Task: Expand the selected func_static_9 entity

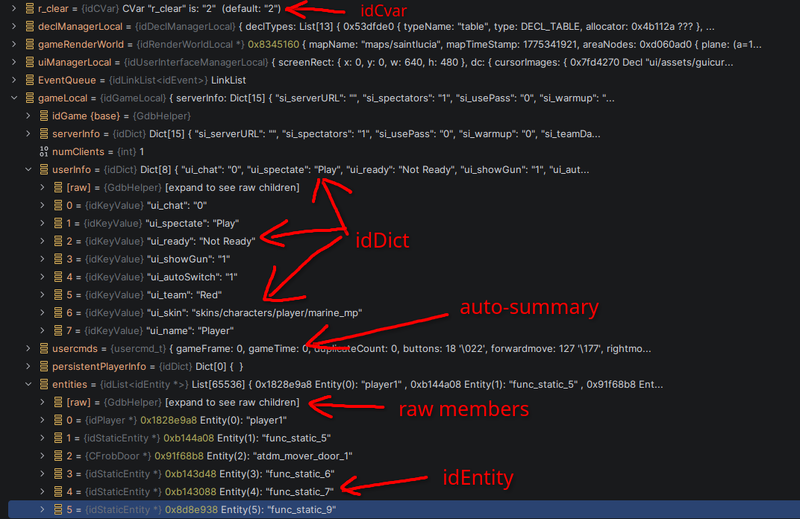Action: click(43, 509)
